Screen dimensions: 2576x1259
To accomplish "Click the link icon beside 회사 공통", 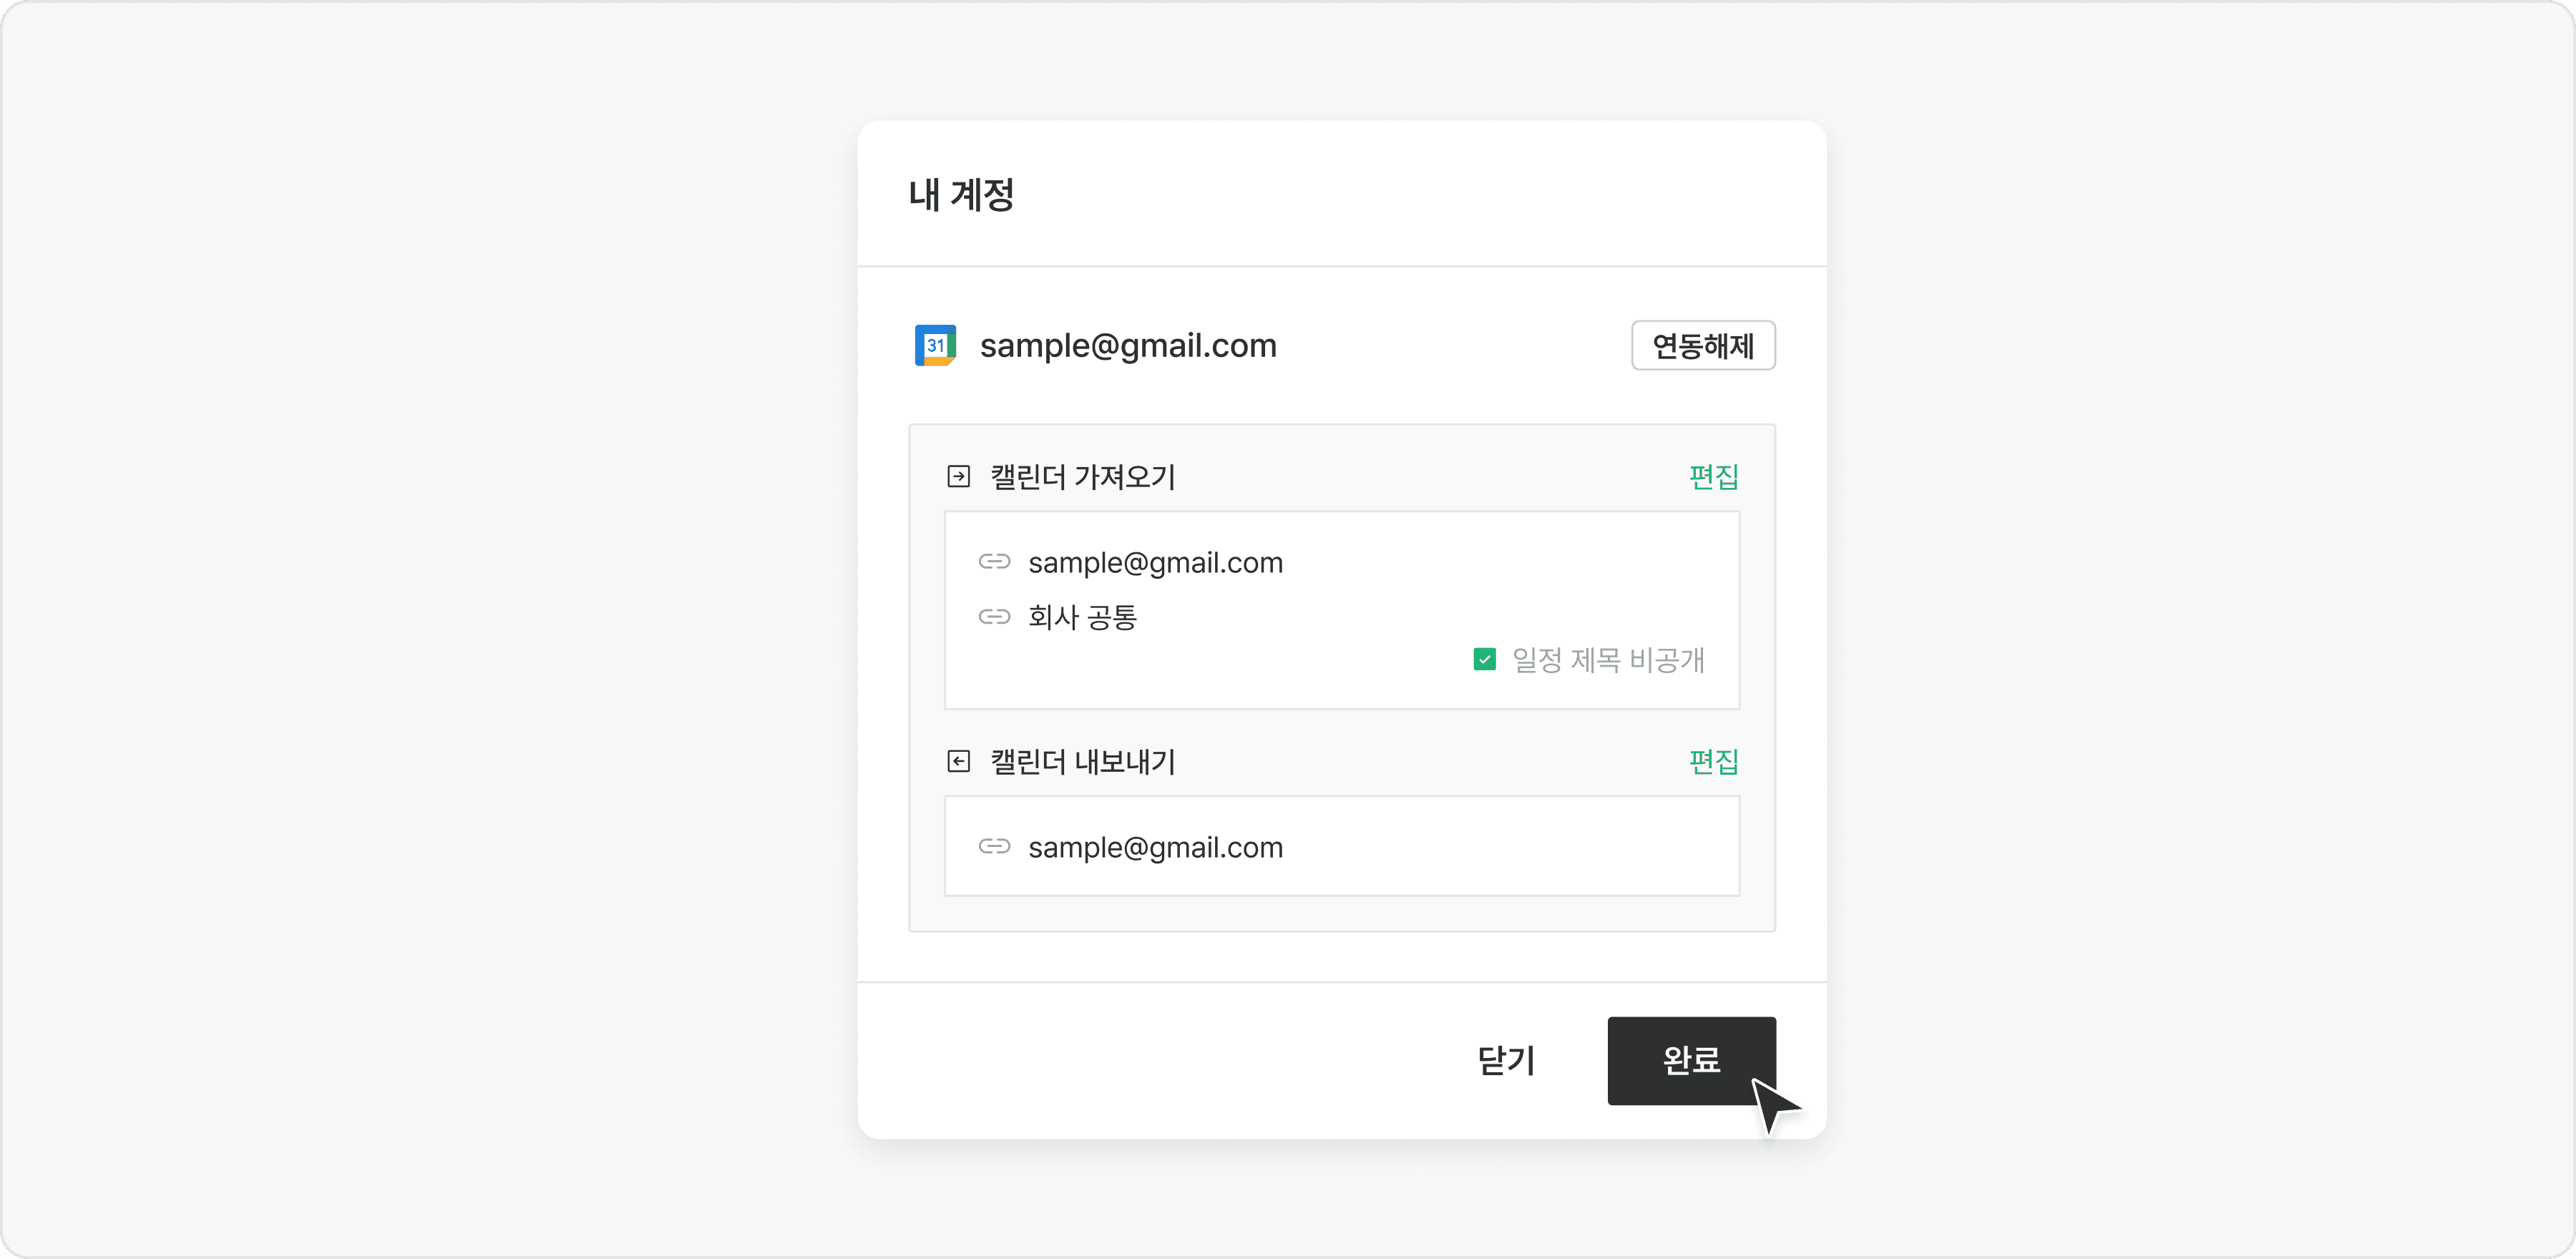I will tap(995, 617).
